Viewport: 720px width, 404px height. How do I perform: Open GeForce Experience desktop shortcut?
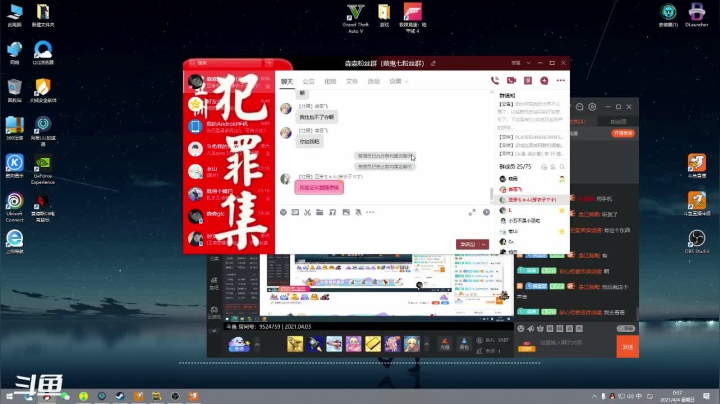[43, 169]
